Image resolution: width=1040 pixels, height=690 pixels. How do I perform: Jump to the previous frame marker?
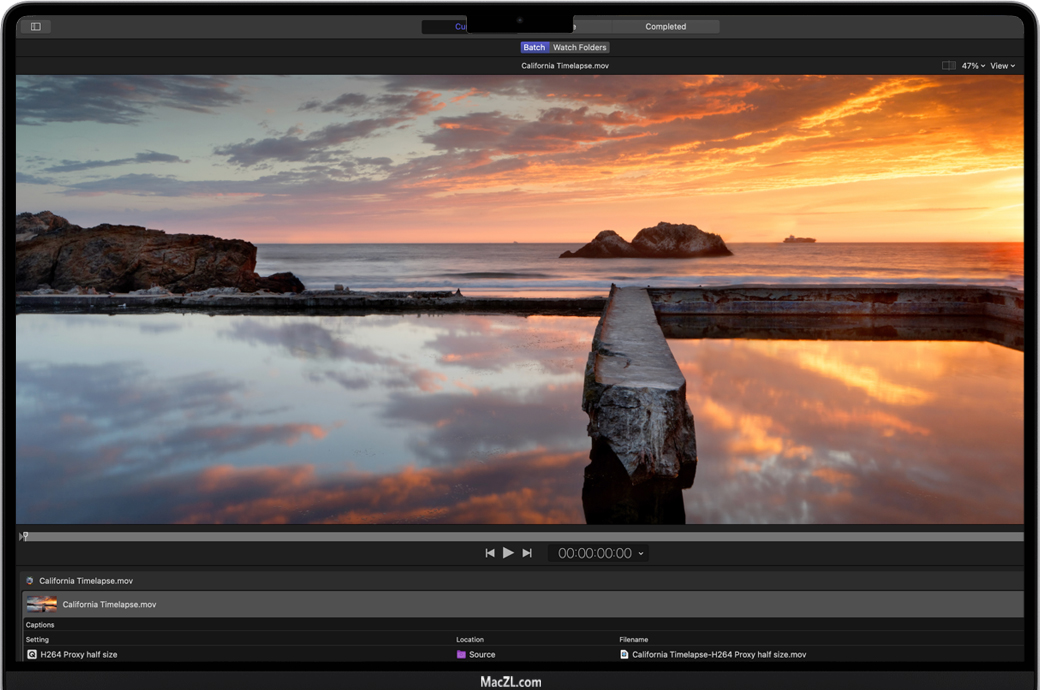pyautogui.click(x=490, y=553)
